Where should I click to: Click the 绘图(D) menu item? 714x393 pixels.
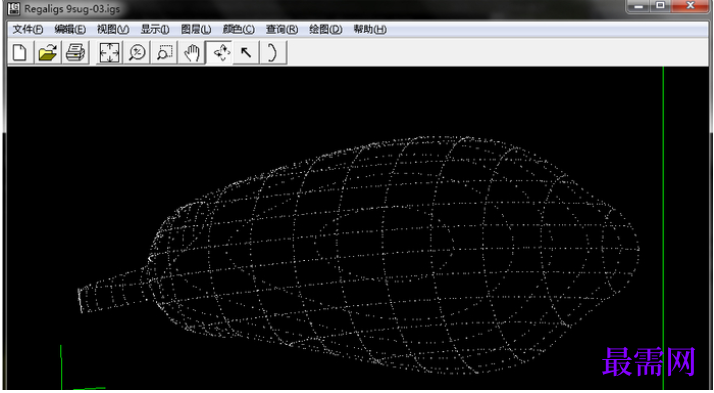click(x=326, y=30)
